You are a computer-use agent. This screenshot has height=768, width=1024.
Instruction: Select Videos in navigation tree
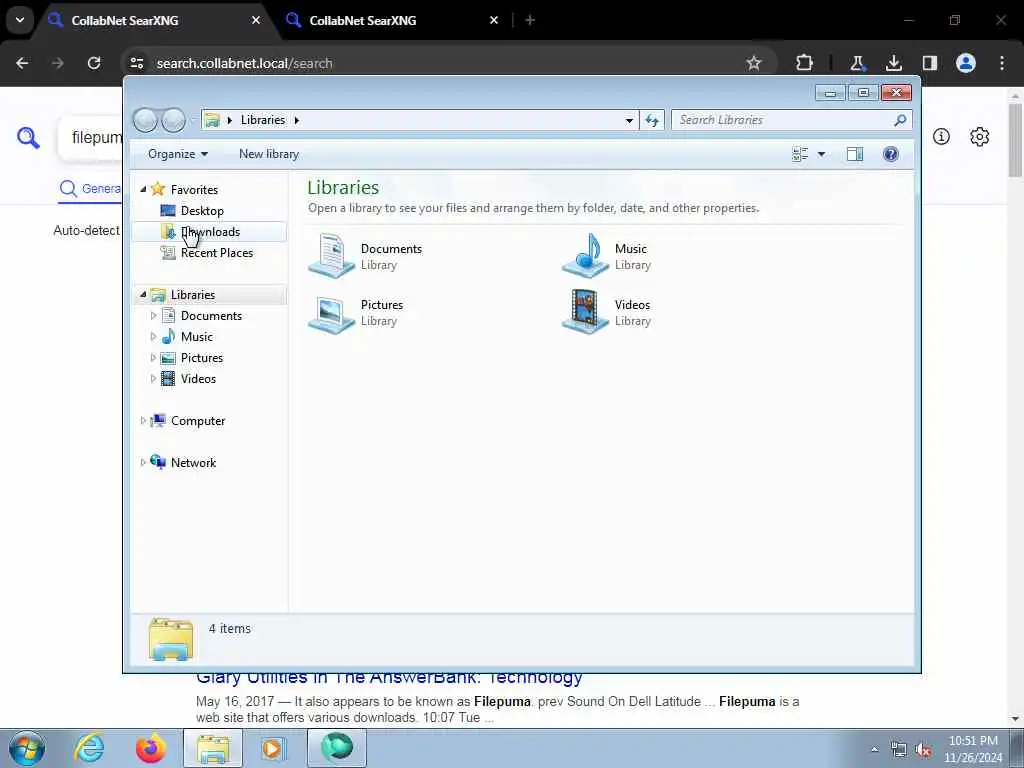(x=199, y=379)
